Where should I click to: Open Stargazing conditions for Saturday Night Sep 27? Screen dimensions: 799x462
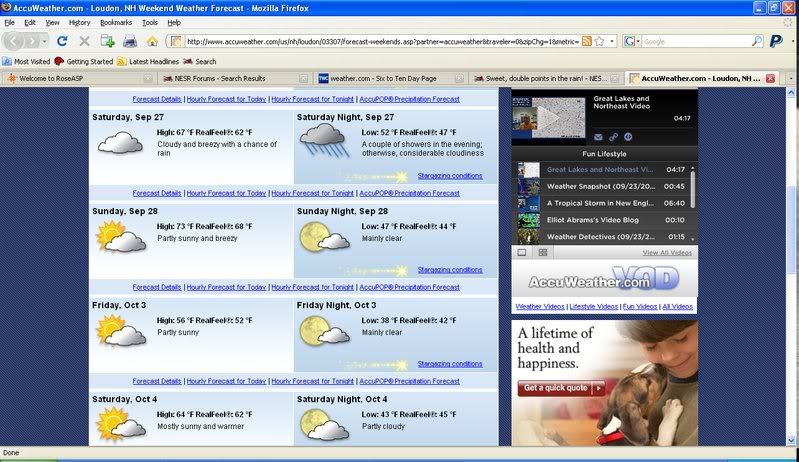click(x=450, y=176)
